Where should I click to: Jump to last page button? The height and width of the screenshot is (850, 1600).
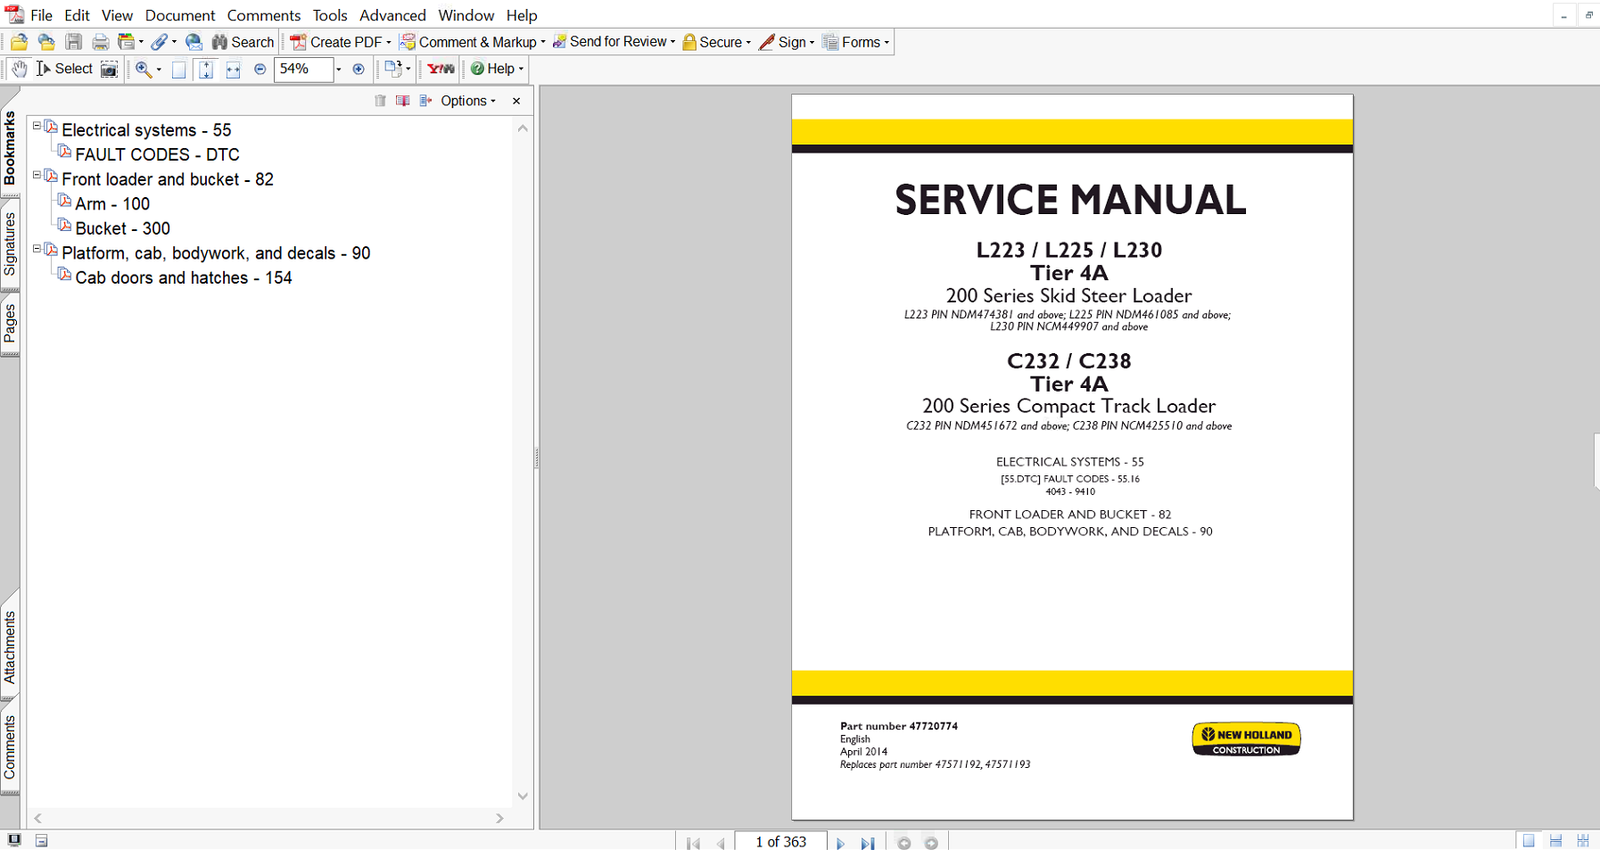click(867, 843)
